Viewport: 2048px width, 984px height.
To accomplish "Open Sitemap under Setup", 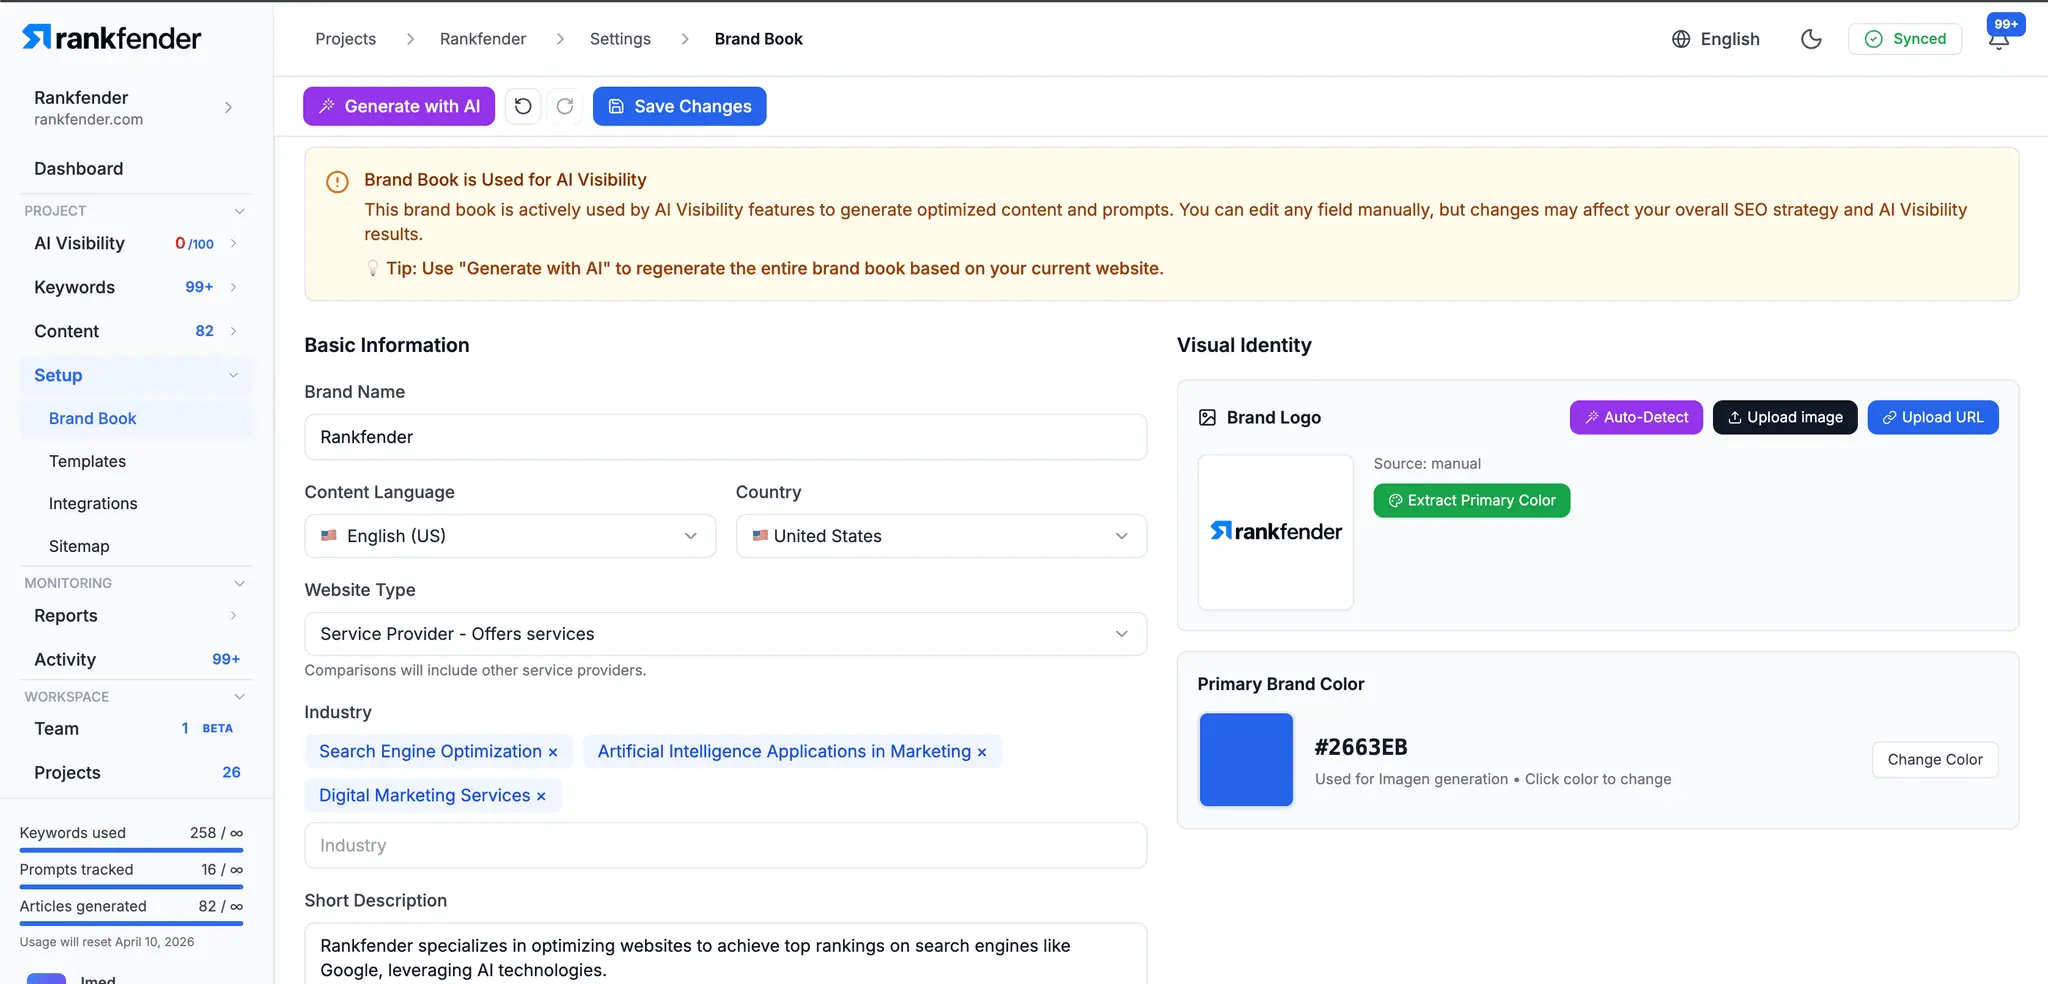I will pyautogui.click(x=79, y=546).
